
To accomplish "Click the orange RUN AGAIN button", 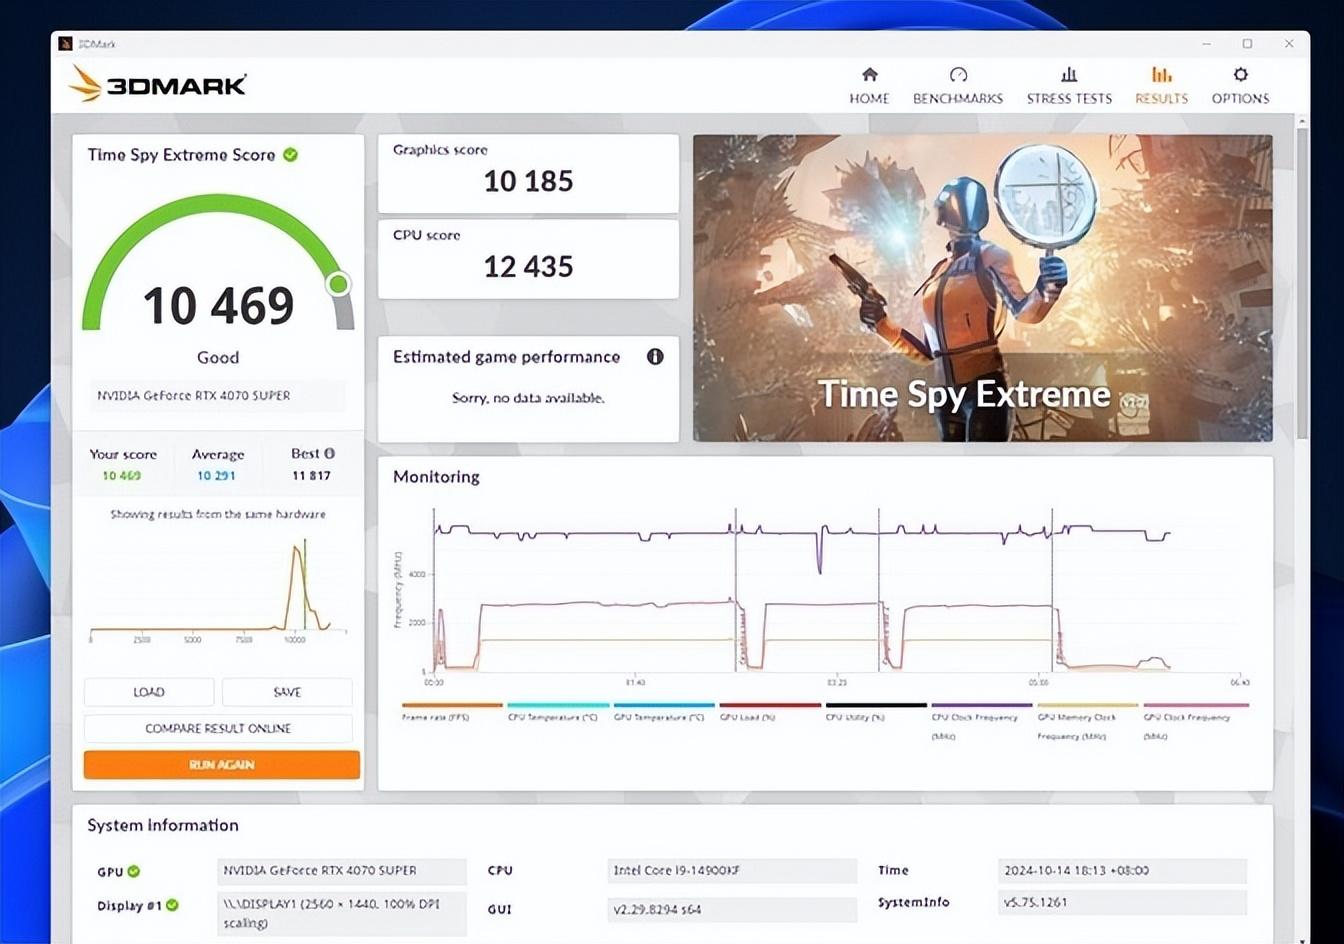I will (x=221, y=765).
